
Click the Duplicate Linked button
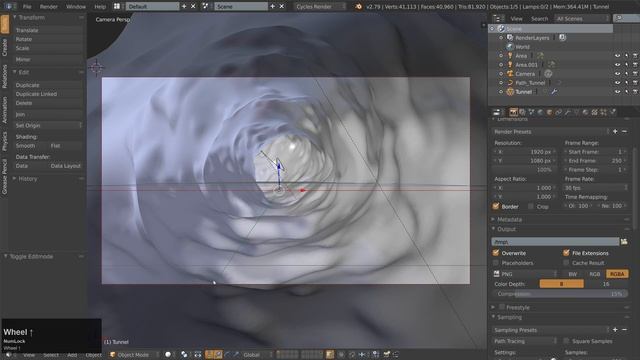(x=48, y=94)
